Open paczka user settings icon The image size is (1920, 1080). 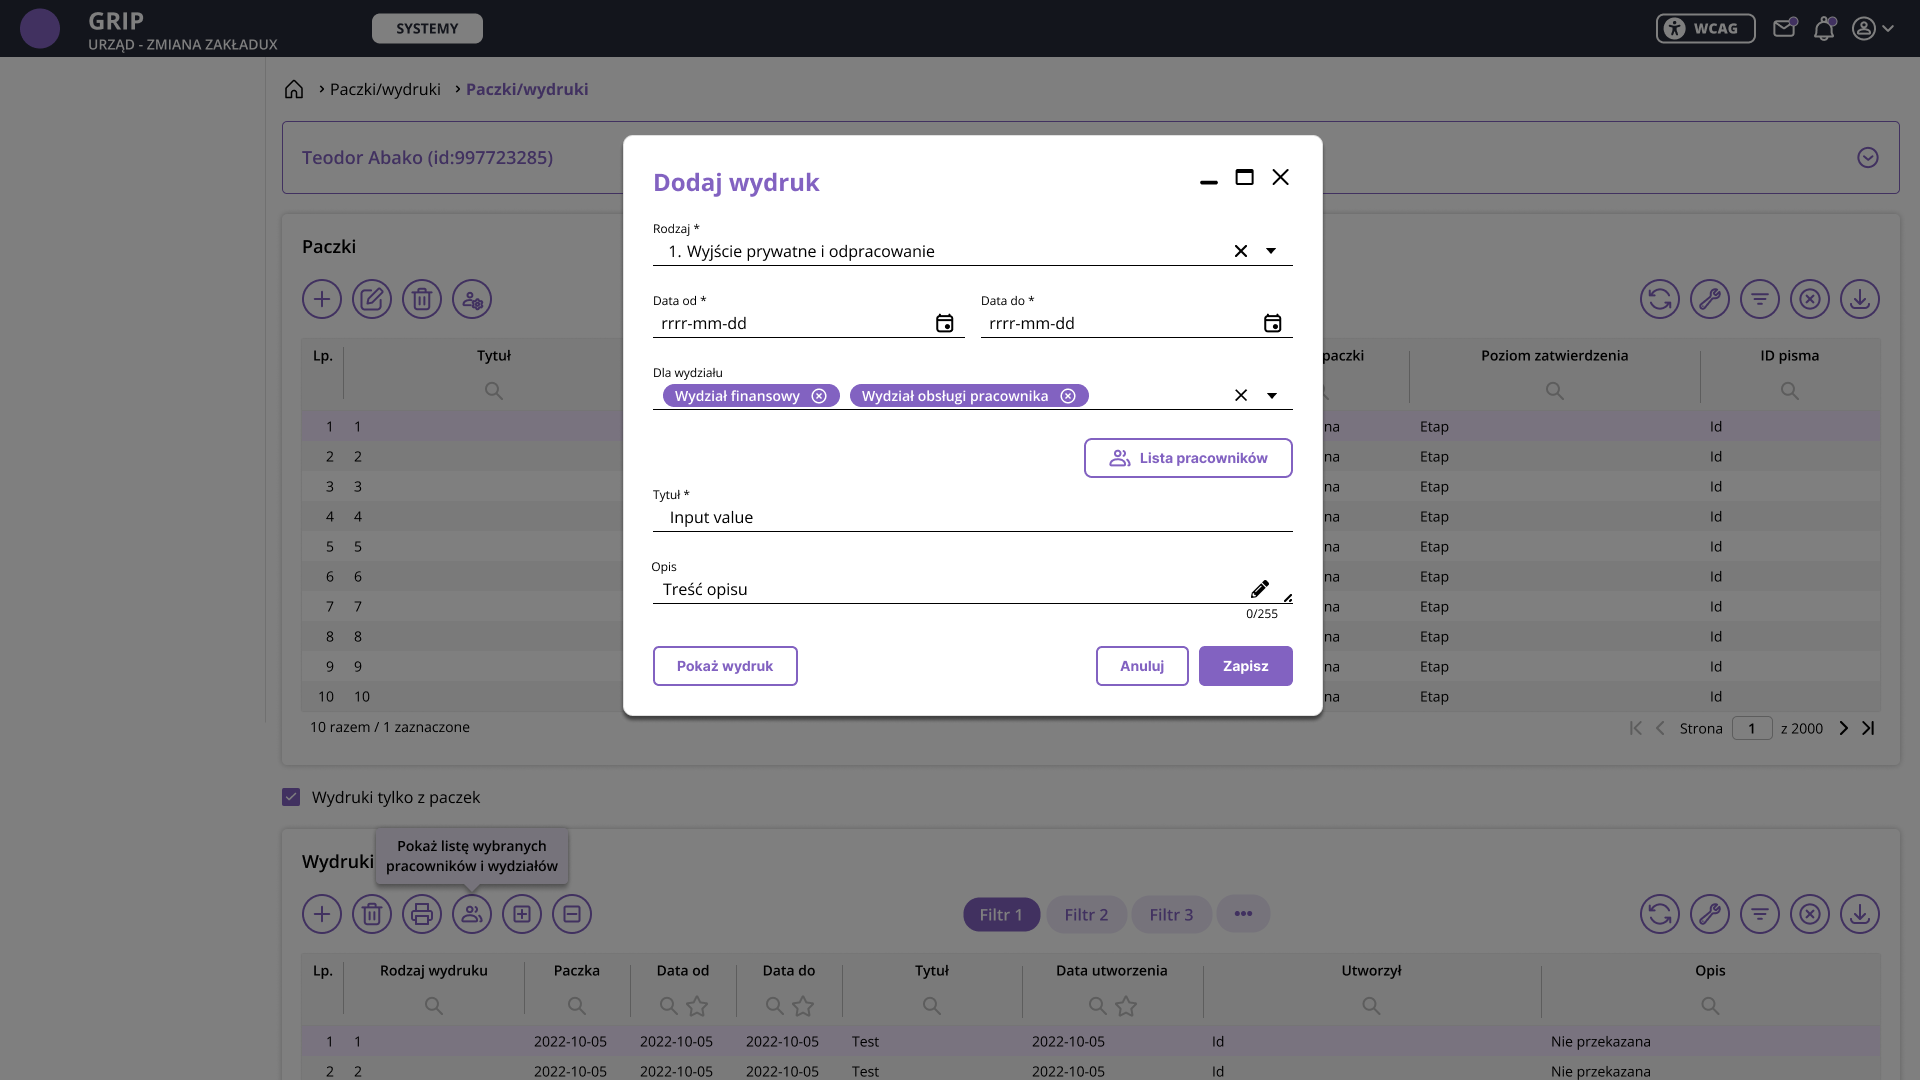(x=472, y=299)
